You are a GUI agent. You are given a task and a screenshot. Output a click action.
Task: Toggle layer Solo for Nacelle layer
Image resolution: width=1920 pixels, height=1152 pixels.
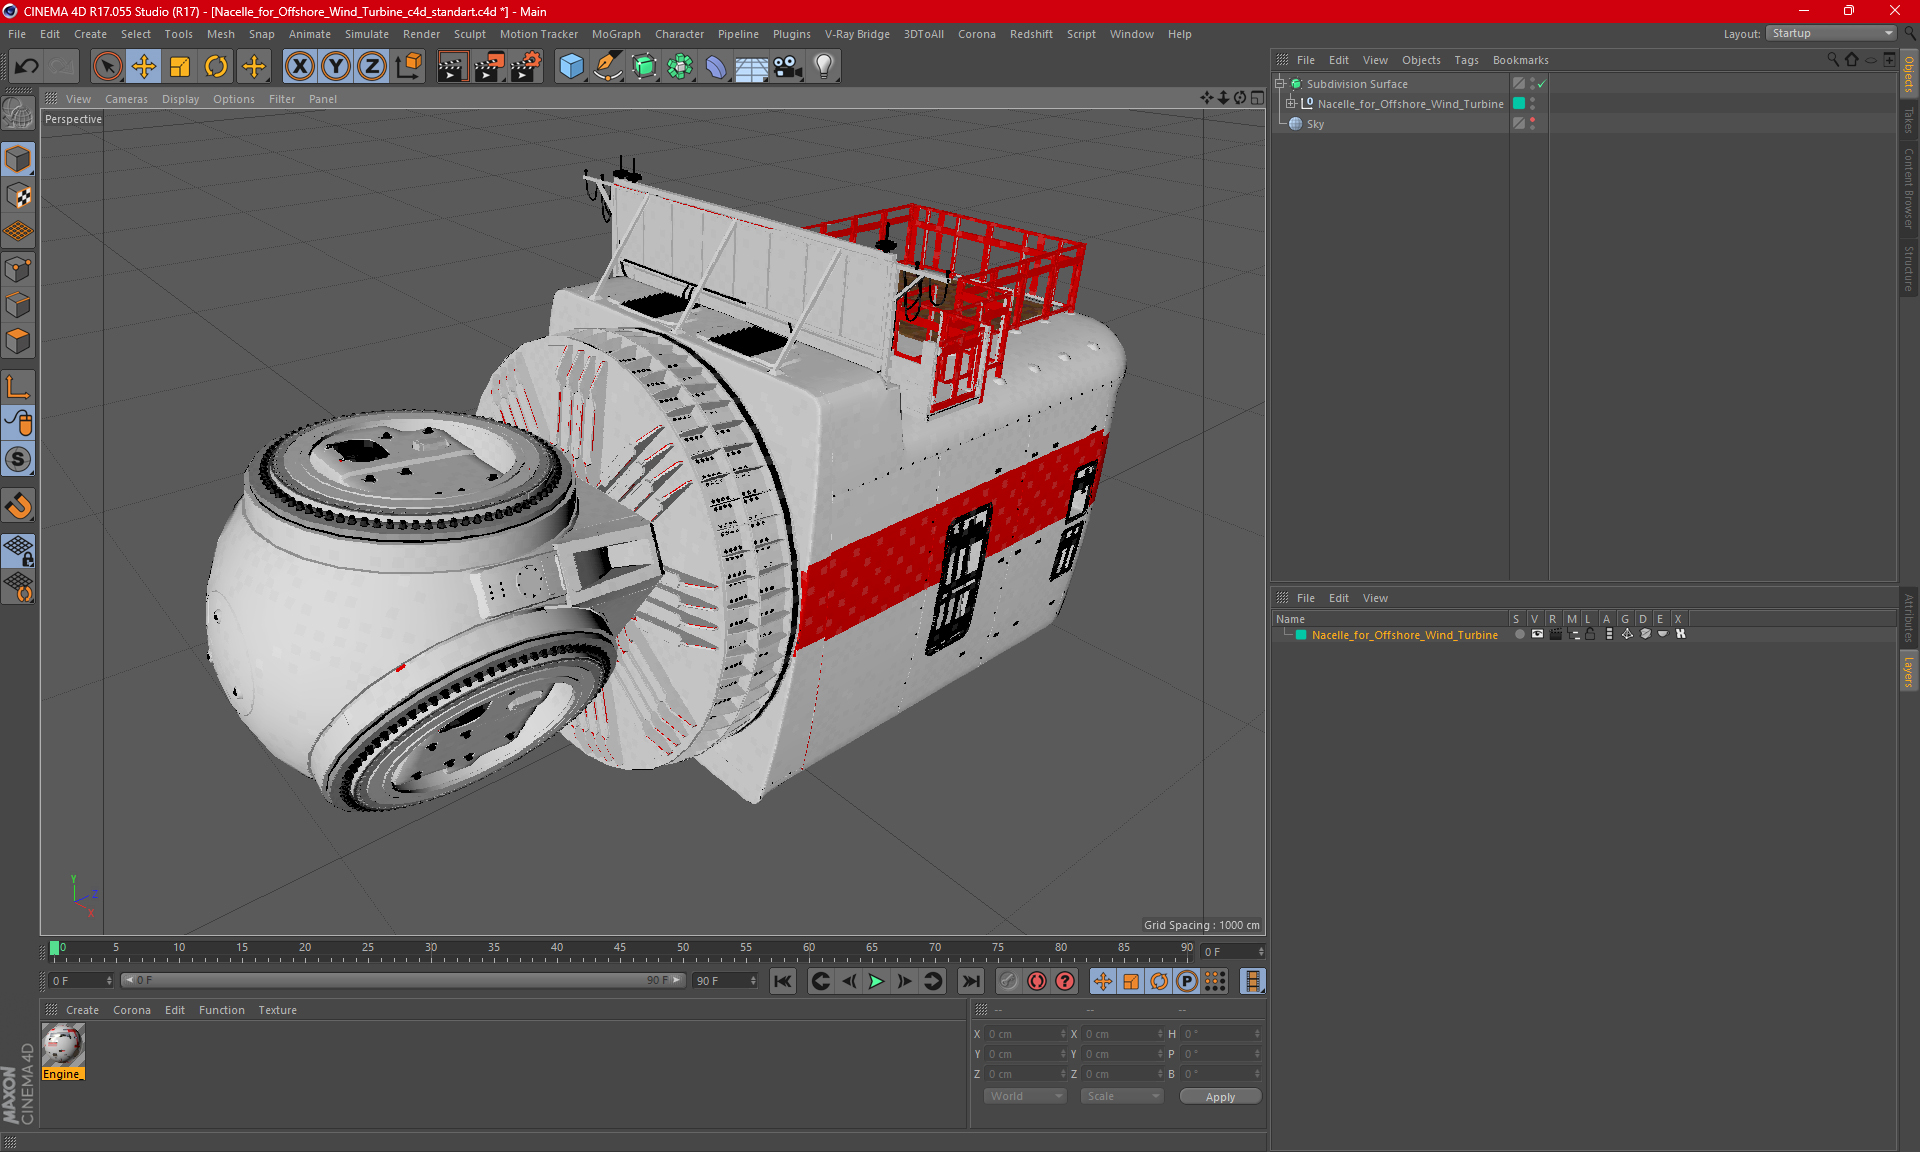tap(1520, 634)
